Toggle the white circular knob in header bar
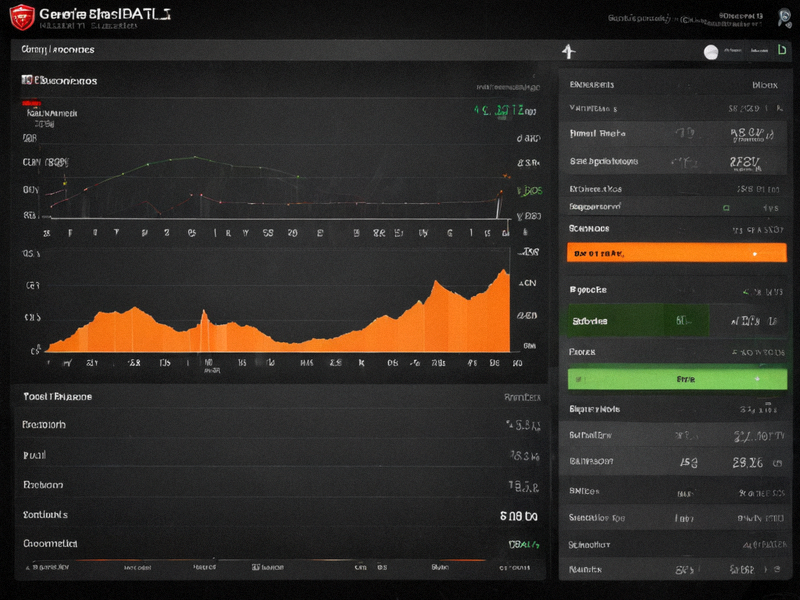This screenshot has width=800, height=600. pos(711,52)
